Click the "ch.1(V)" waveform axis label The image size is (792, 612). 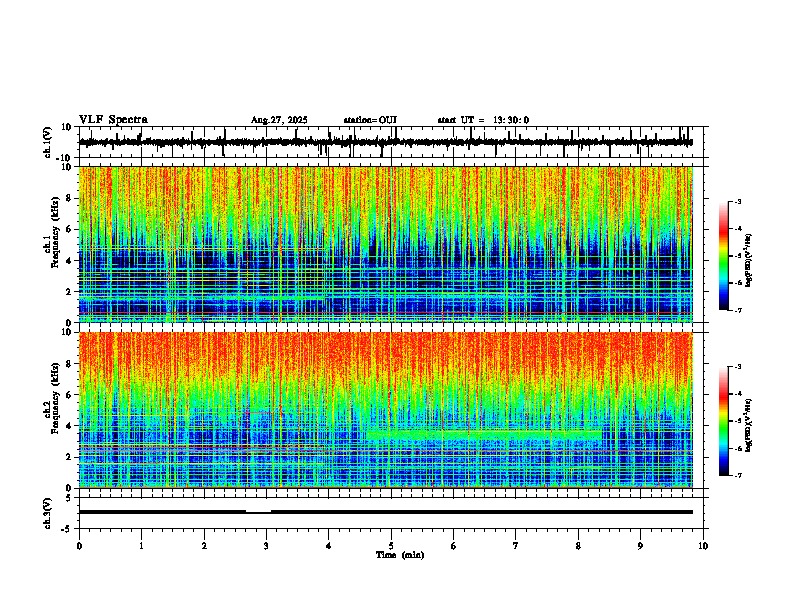tap(48, 142)
